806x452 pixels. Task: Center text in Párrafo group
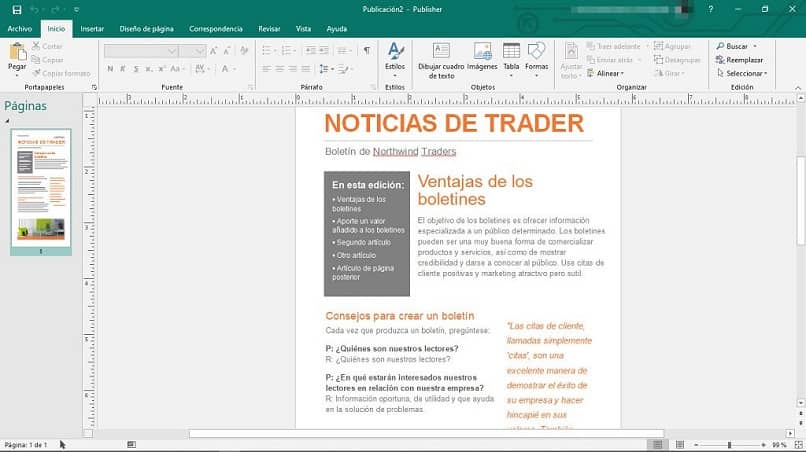tap(280, 69)
